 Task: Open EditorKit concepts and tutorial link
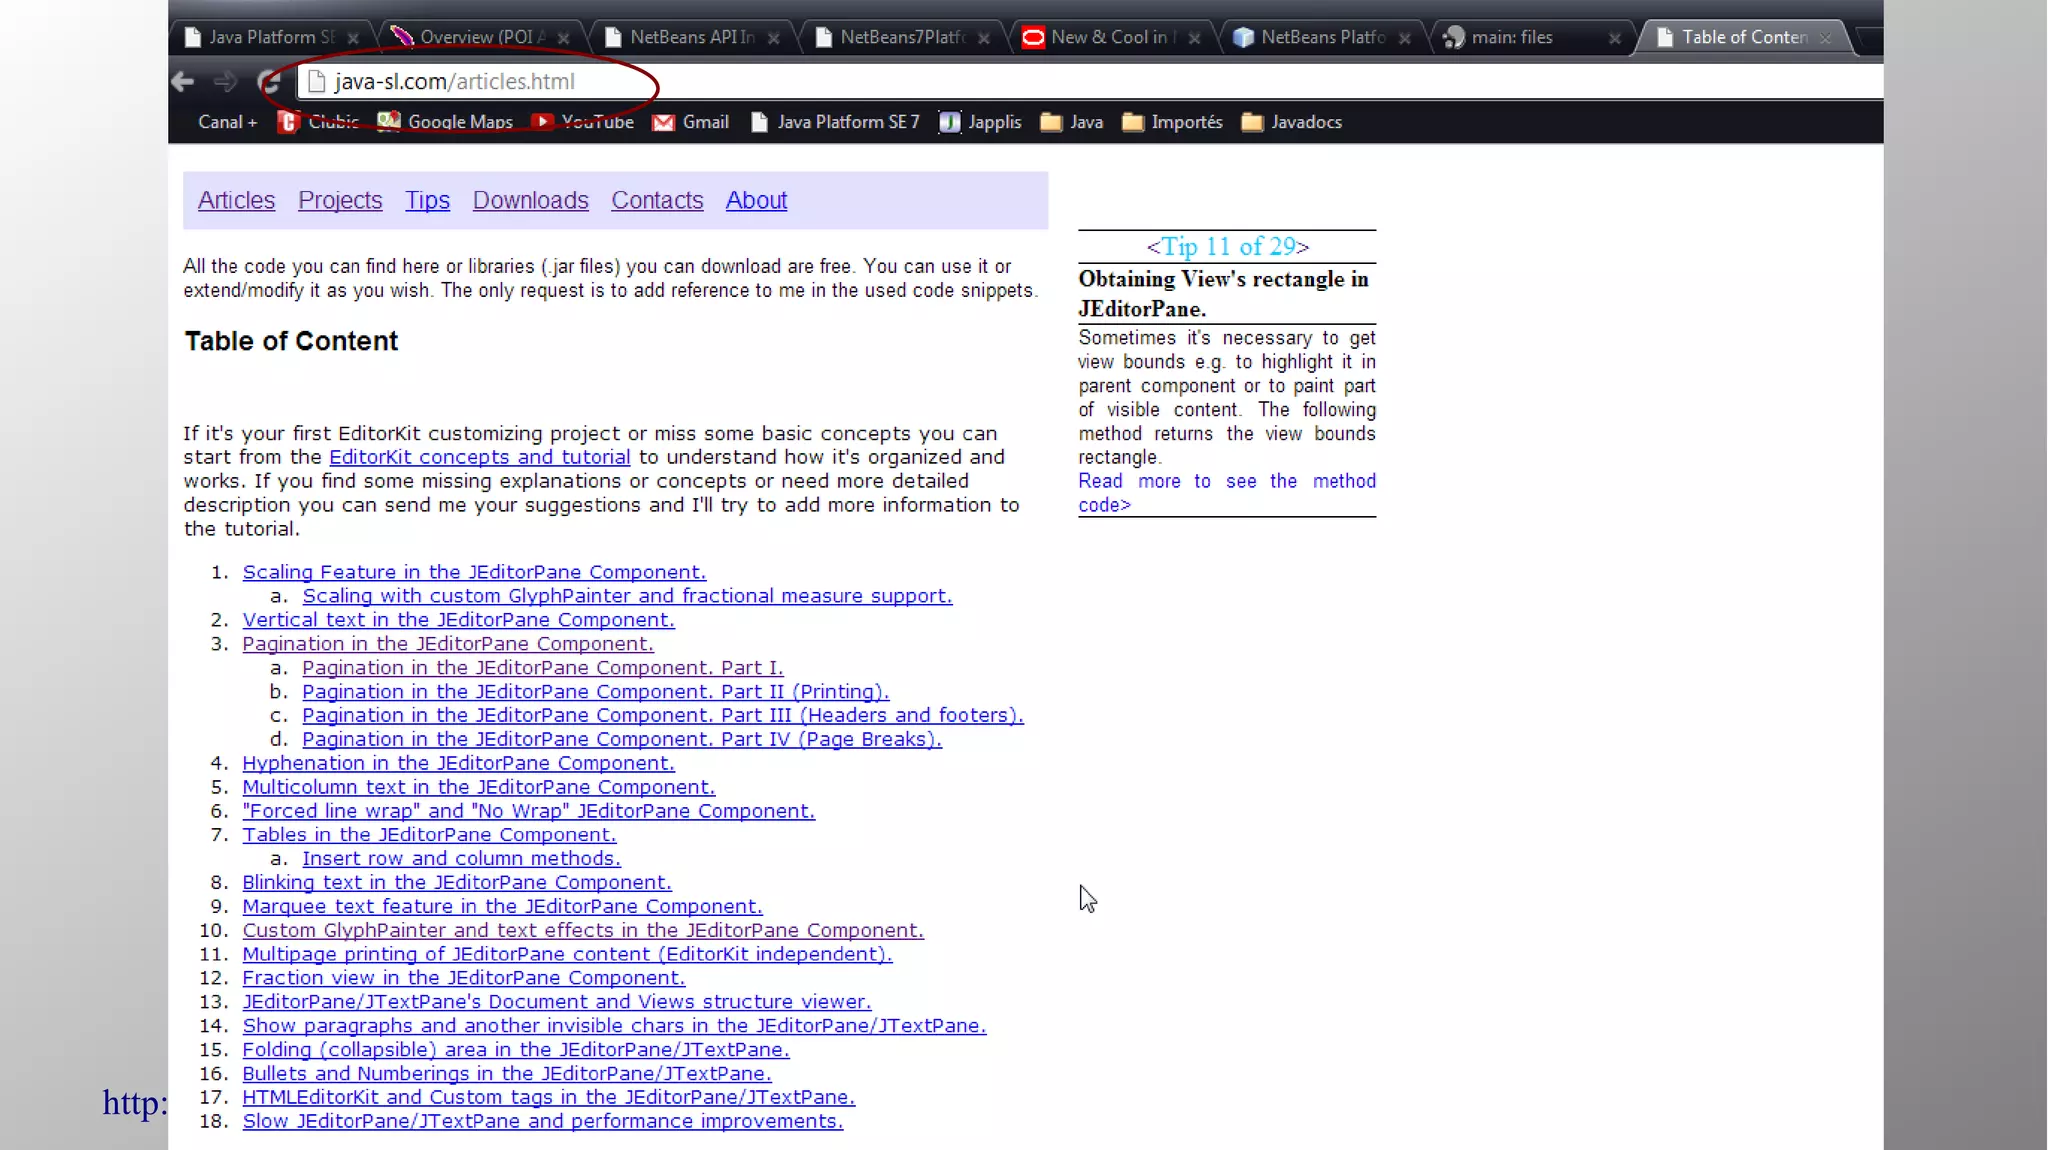point(479,457)
